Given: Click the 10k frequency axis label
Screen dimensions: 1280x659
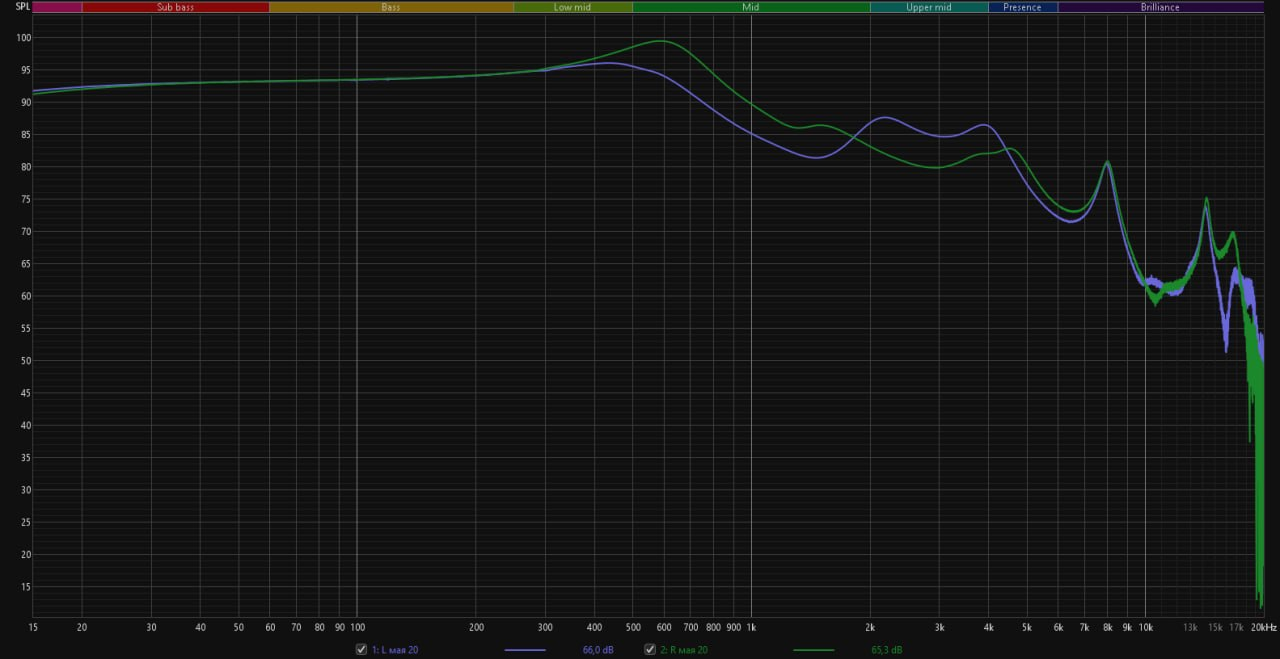Looking at the screenshot, I should coord(1145,628).
